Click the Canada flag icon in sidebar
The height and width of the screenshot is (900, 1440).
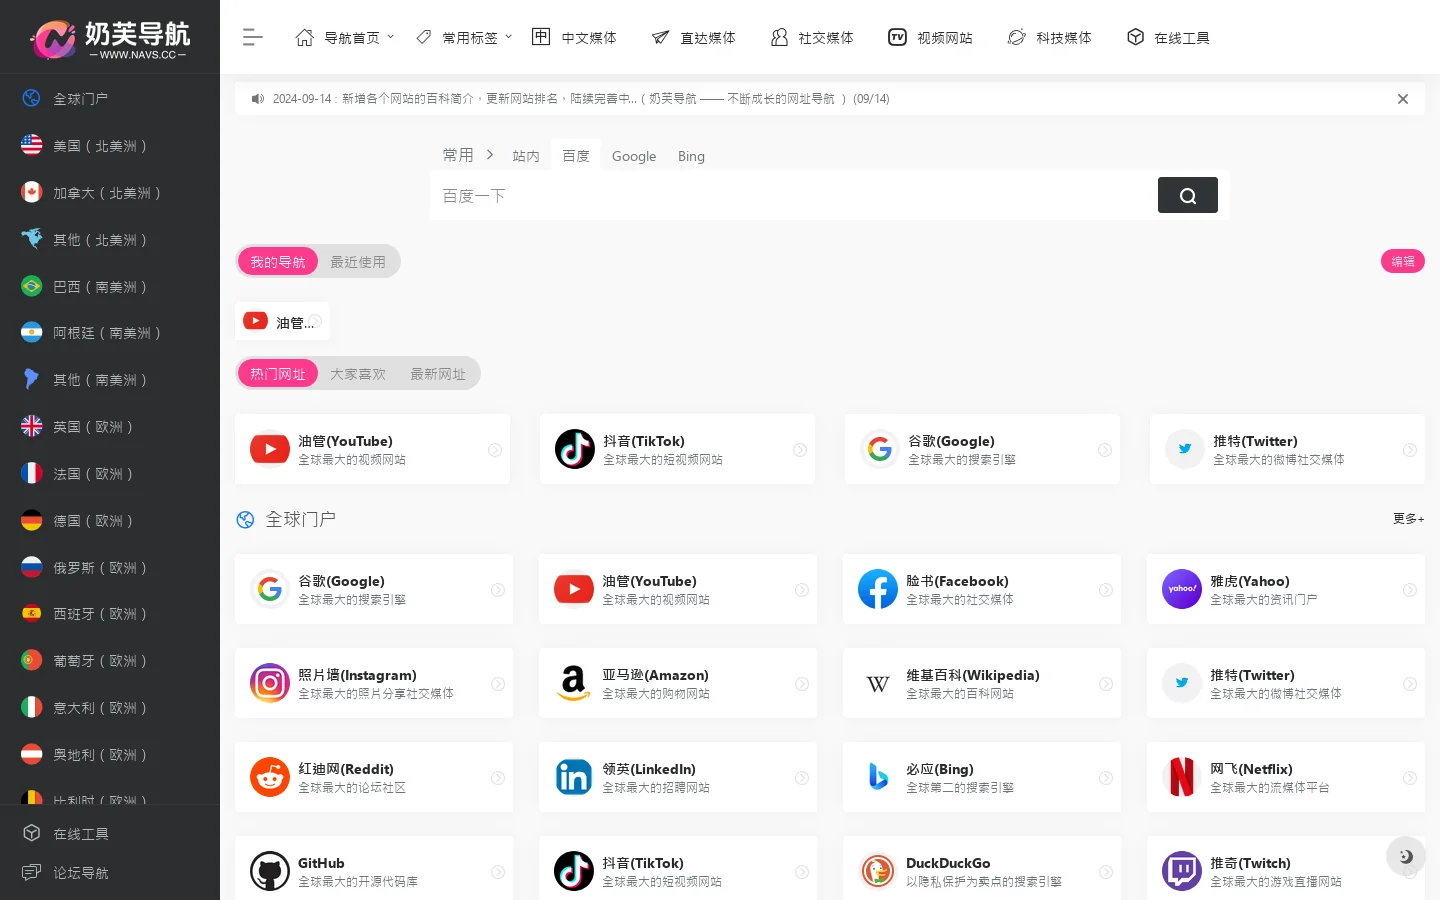point(32,192)
